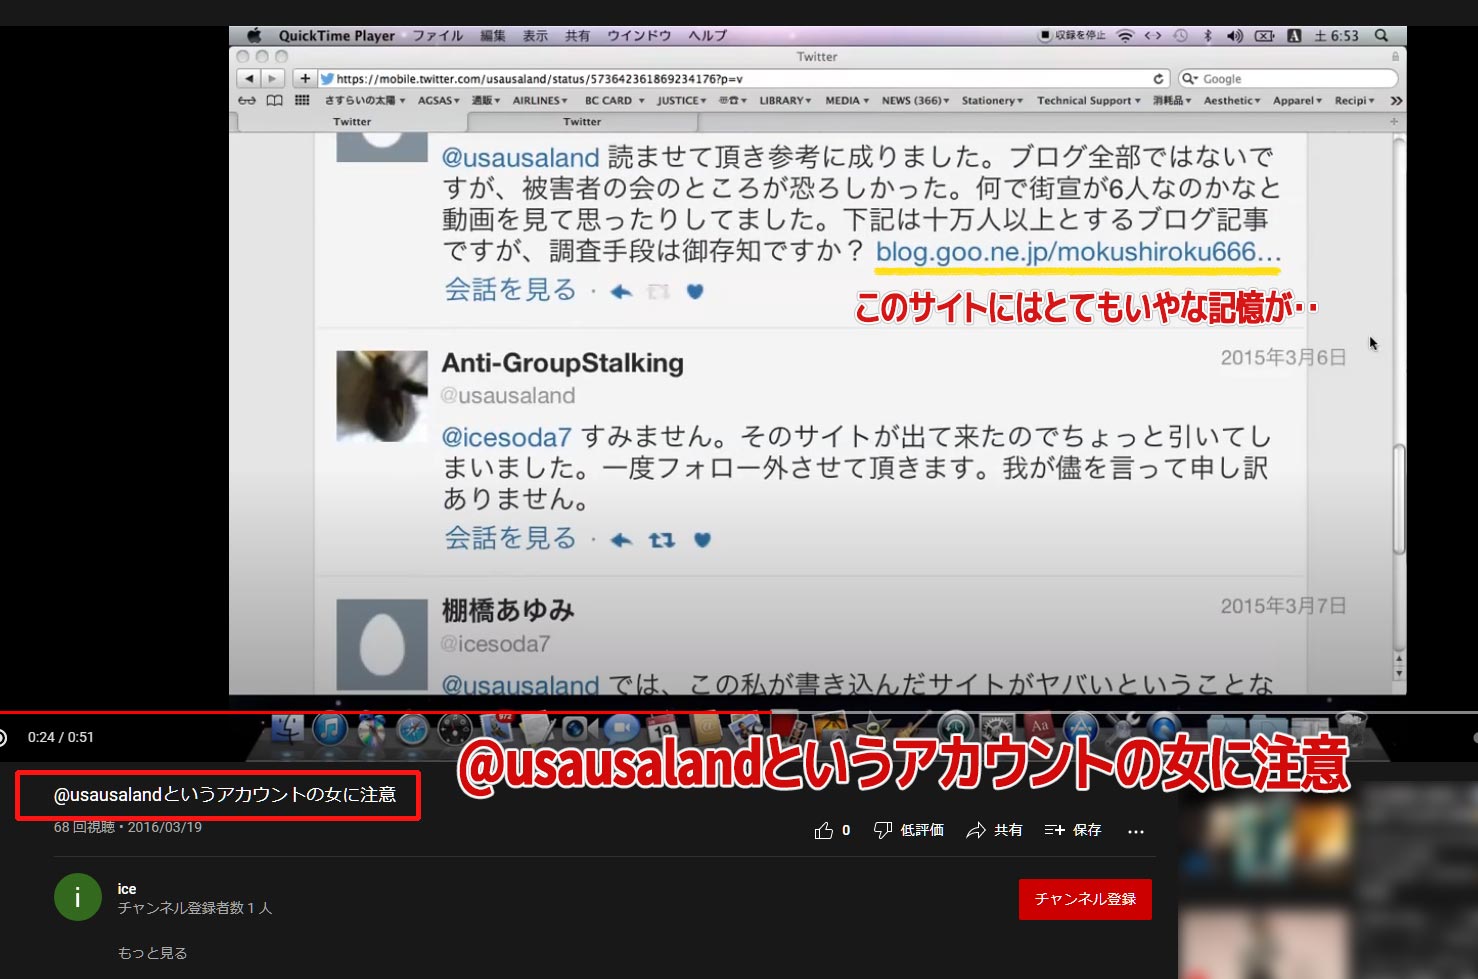Image resolution: width=1478 pixels, height=979 pixels.
Task: Click Safari's forward arrow button
Action: coord(272,78)
